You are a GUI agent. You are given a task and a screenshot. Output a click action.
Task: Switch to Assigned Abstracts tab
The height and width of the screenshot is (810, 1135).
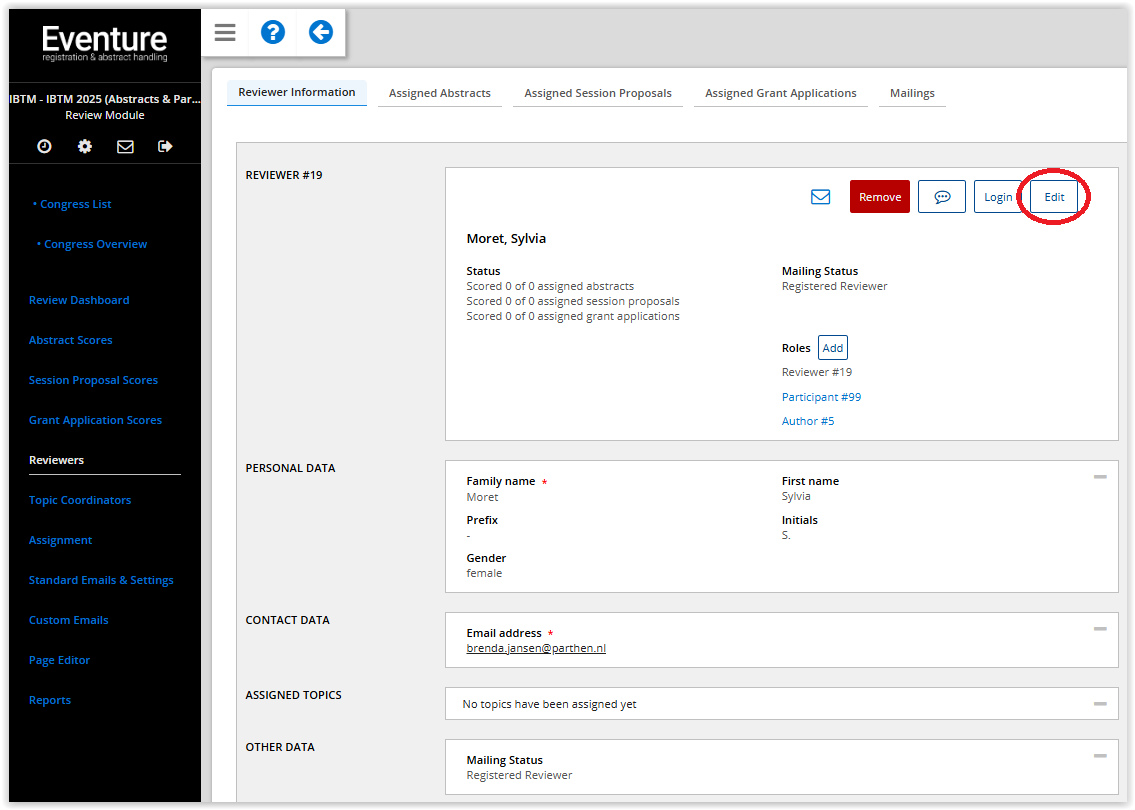(440, 93)
